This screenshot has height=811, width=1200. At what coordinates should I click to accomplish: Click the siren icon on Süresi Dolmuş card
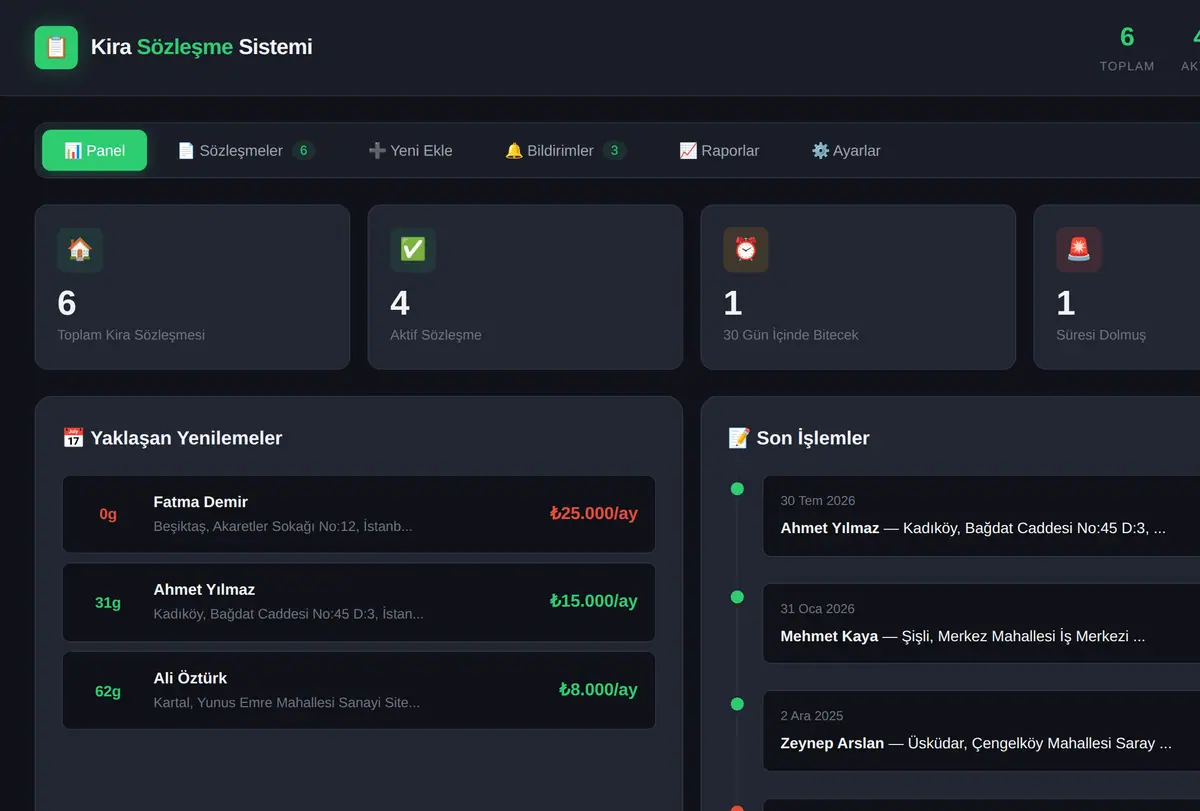click(1079, 250)
